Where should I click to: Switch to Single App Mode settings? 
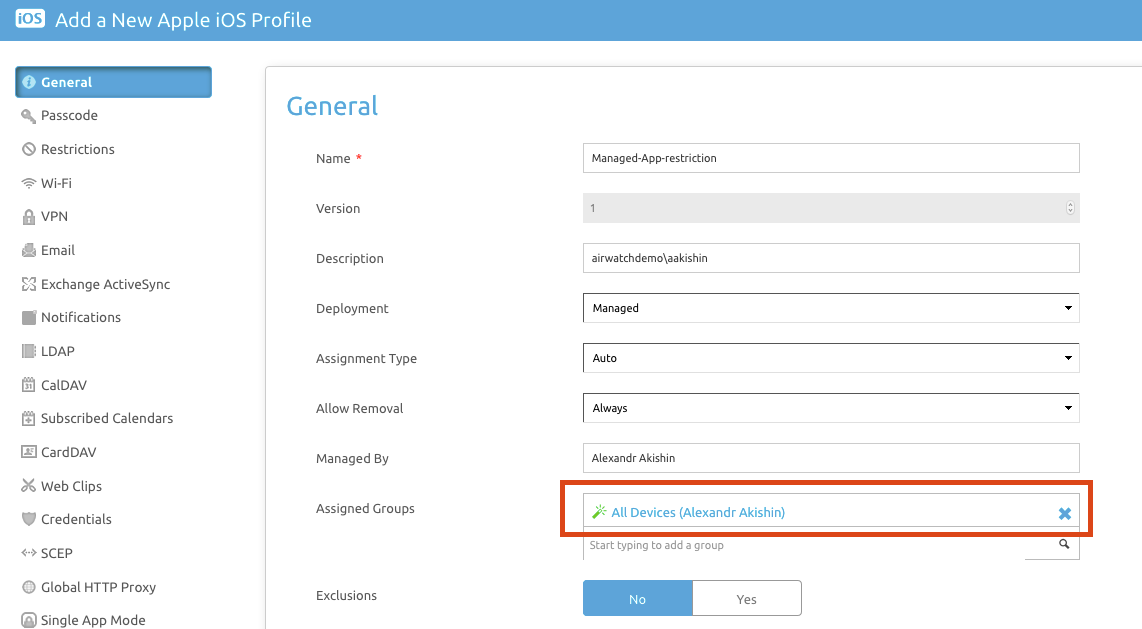(x=92, y=620)
